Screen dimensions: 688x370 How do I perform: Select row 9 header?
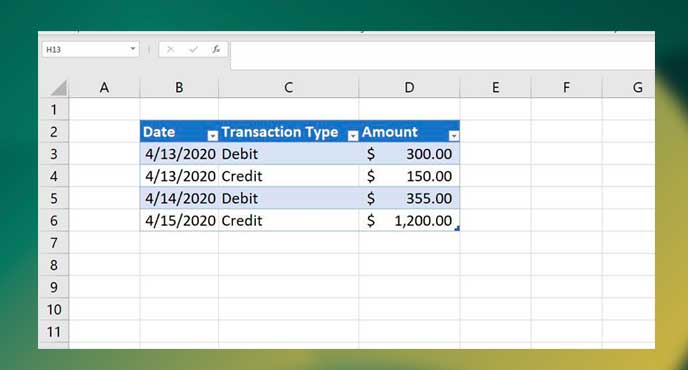54,287
